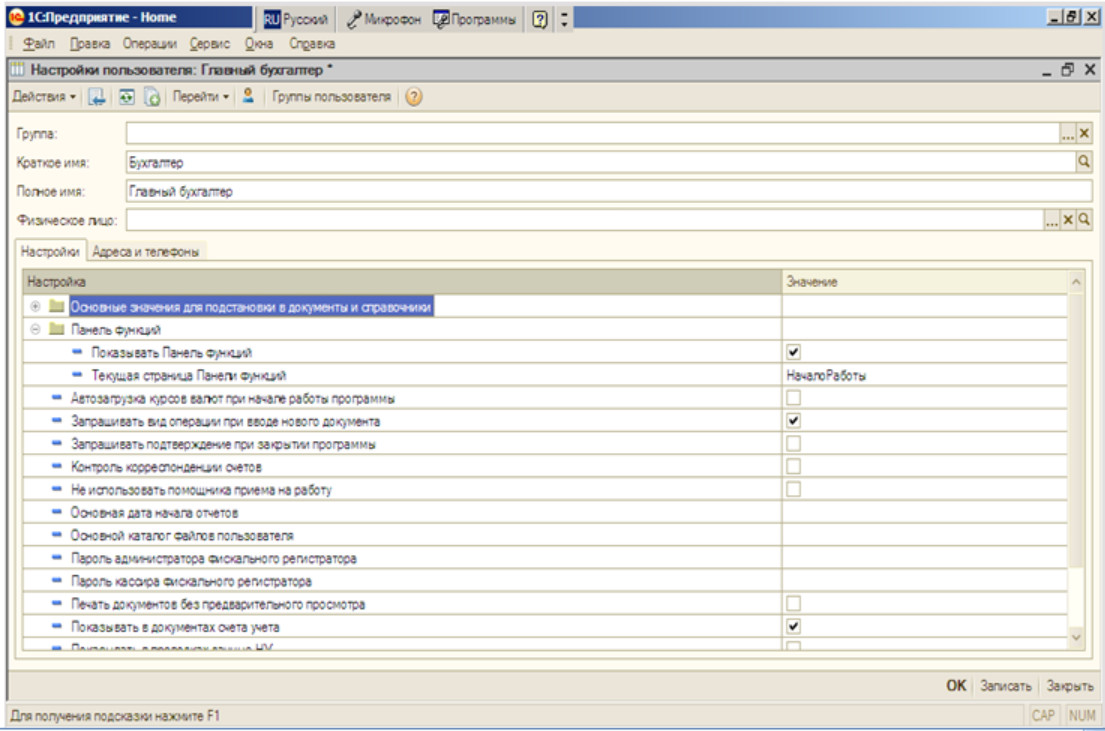Enable Запрашивать подтверждение при закрытии программы
The width and height of the screenshot is (1105, 731).
(794, 443)
